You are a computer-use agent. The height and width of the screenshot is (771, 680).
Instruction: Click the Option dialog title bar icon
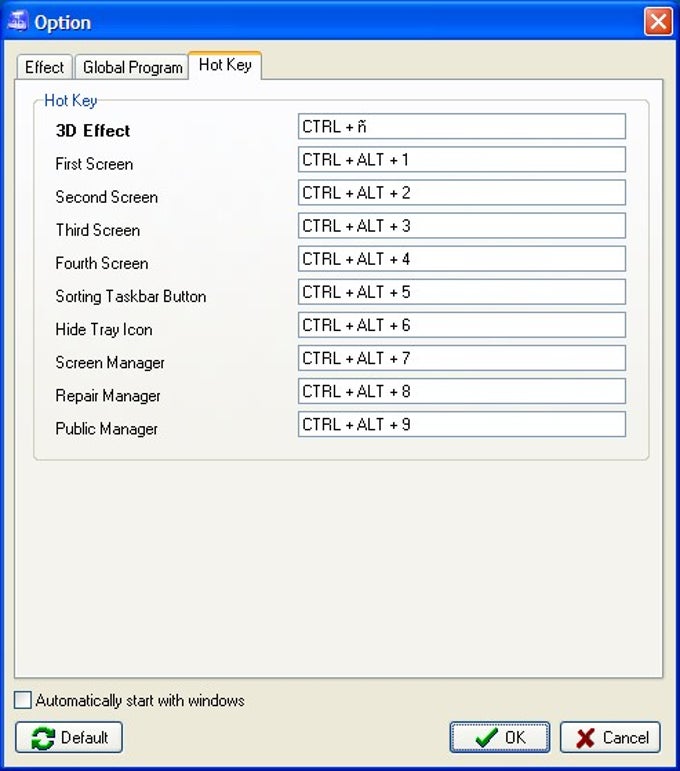(18, 21)
